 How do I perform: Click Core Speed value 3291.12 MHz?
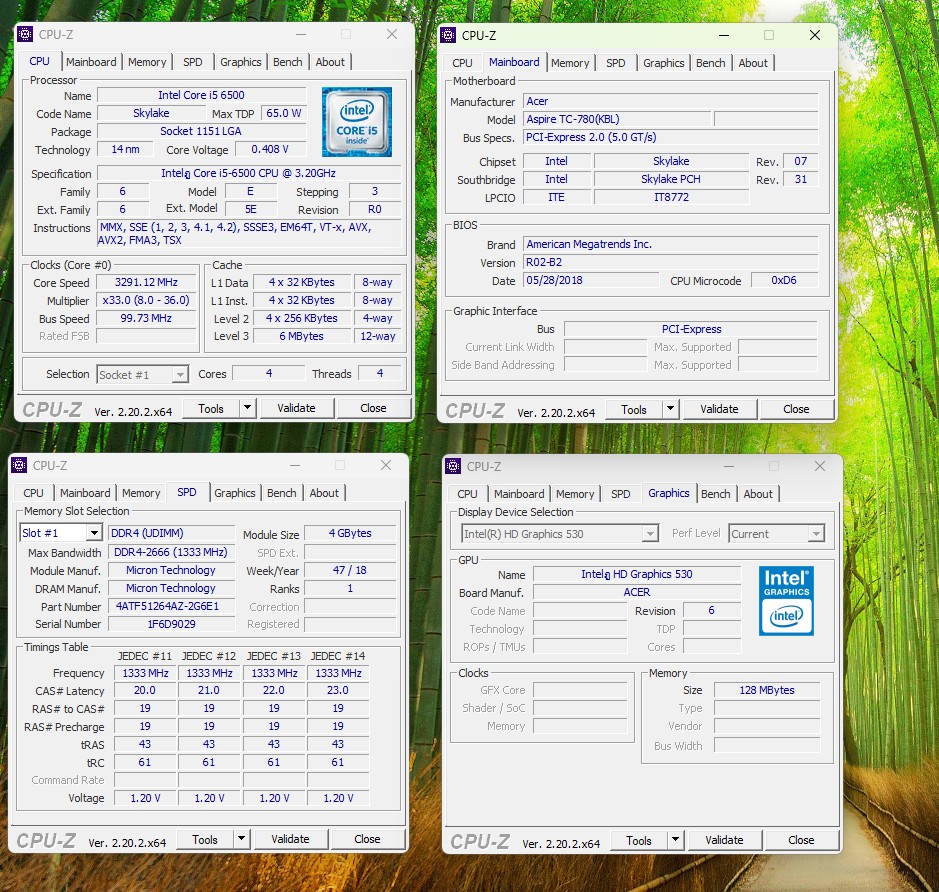146,282
